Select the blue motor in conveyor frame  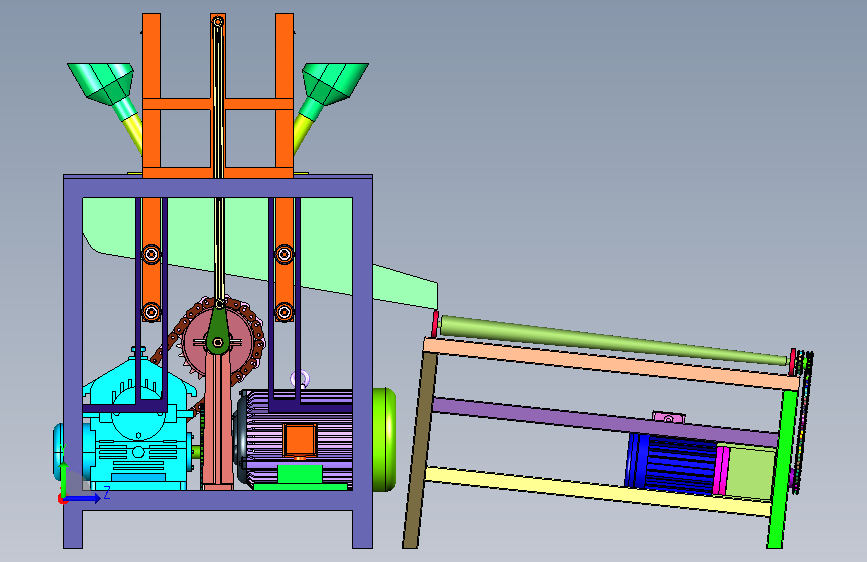tap(672, 464)
